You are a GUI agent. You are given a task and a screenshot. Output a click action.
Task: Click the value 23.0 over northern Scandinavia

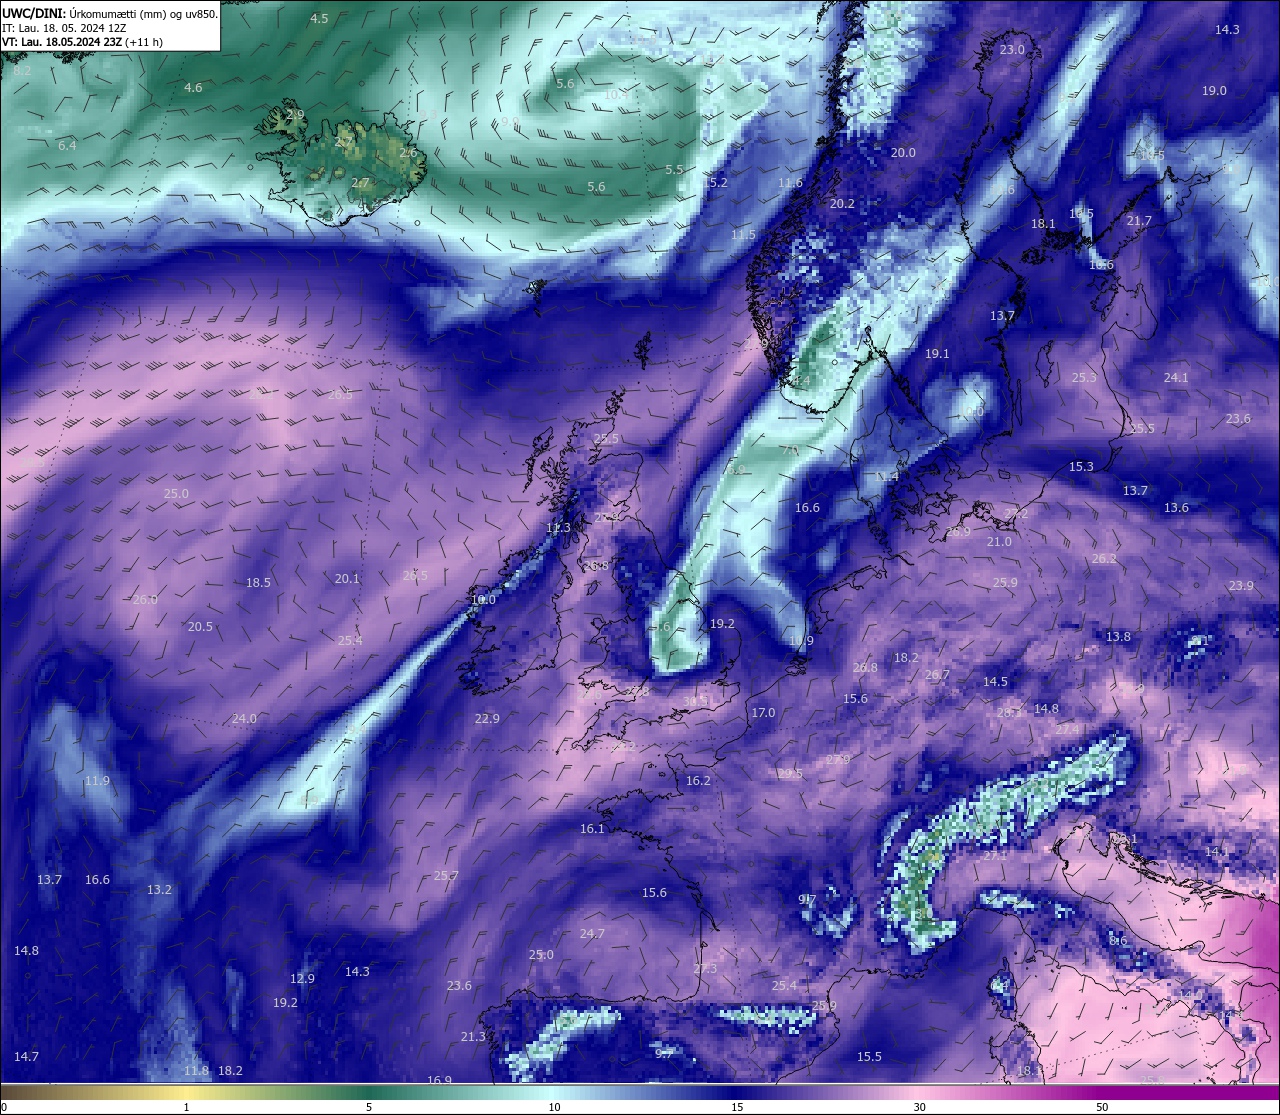(x=1013, y=50)
